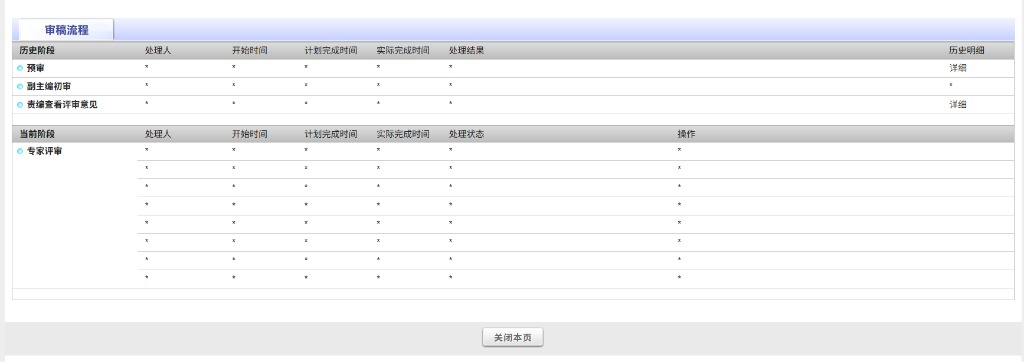Select the 预审 stage label

(35, 68)
